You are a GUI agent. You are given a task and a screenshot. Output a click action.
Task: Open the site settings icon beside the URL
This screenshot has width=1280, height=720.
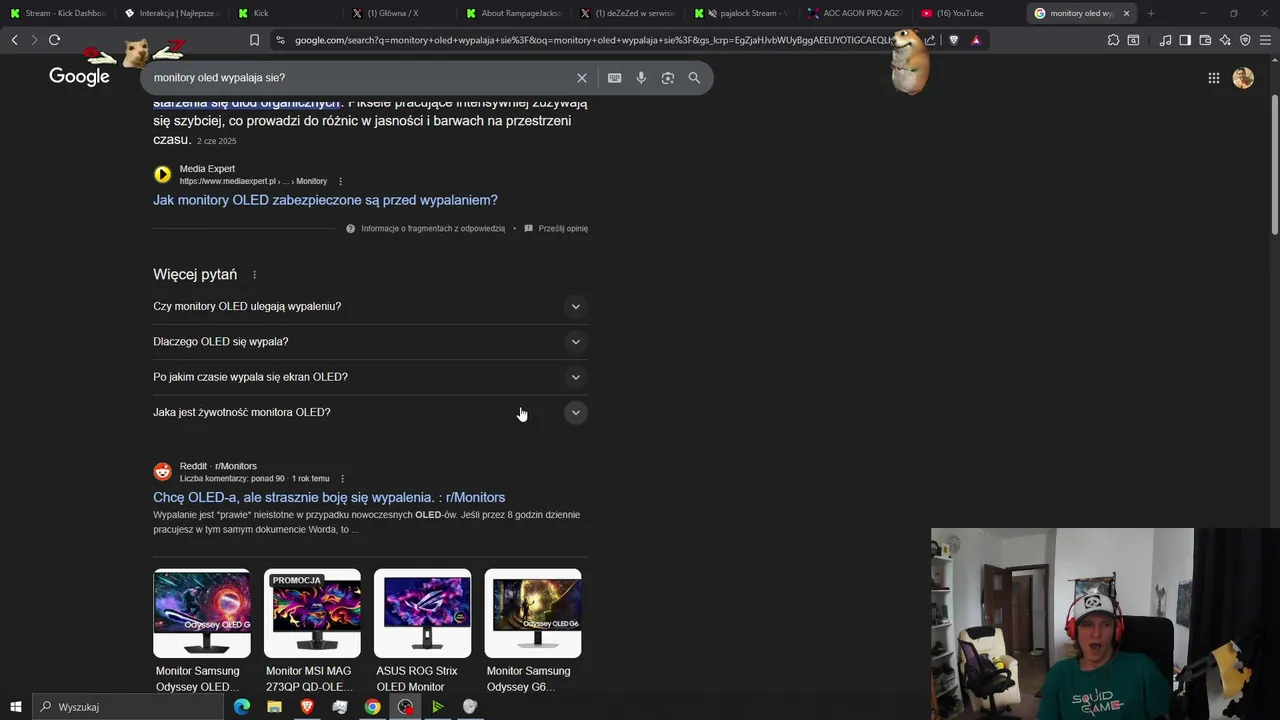coord(280,40)
